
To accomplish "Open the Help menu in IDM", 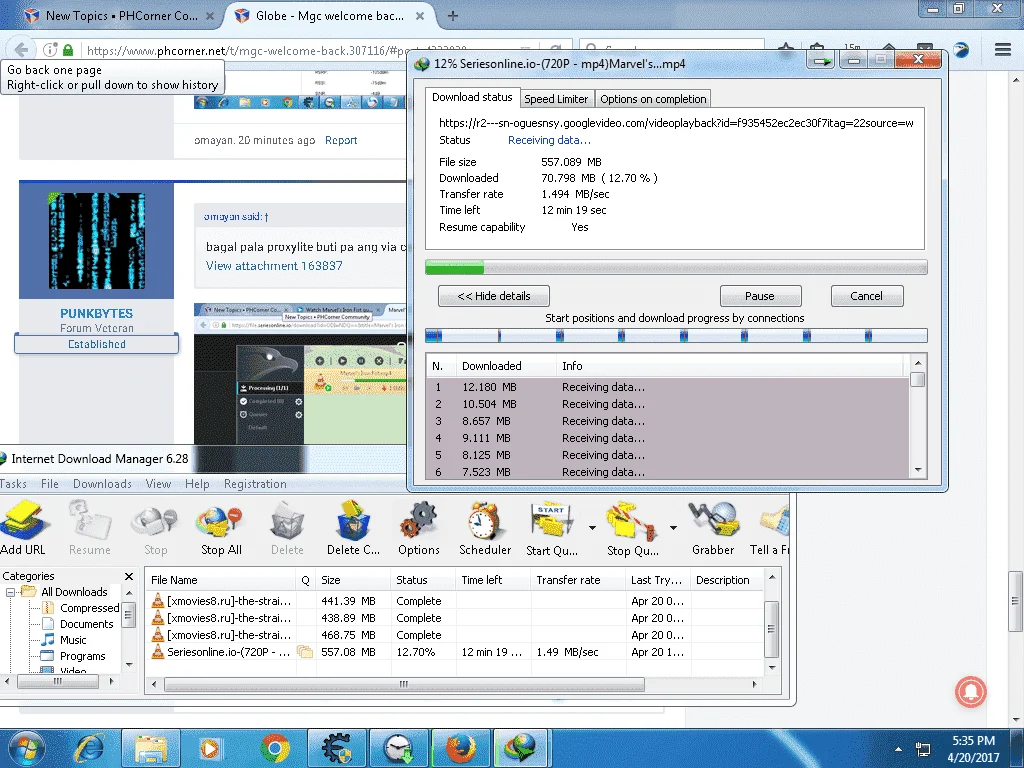I will coord(197,484).
